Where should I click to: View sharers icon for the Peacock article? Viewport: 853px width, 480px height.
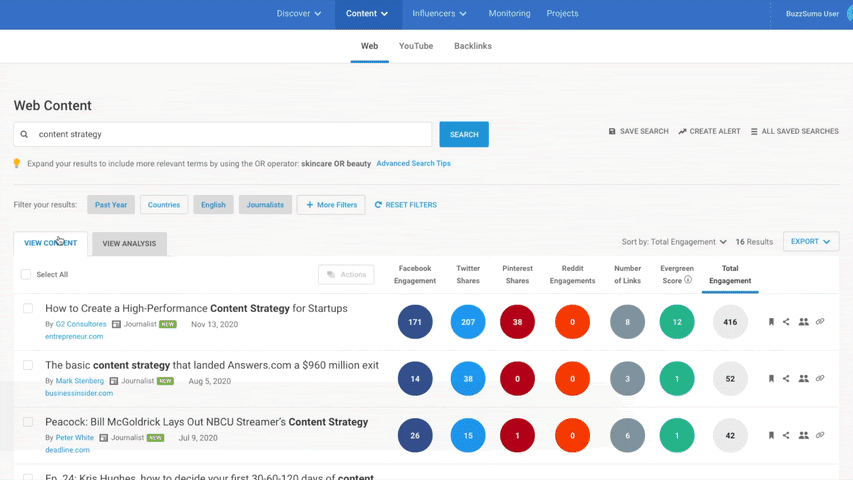pyautogui.click(x=803, y=436)
